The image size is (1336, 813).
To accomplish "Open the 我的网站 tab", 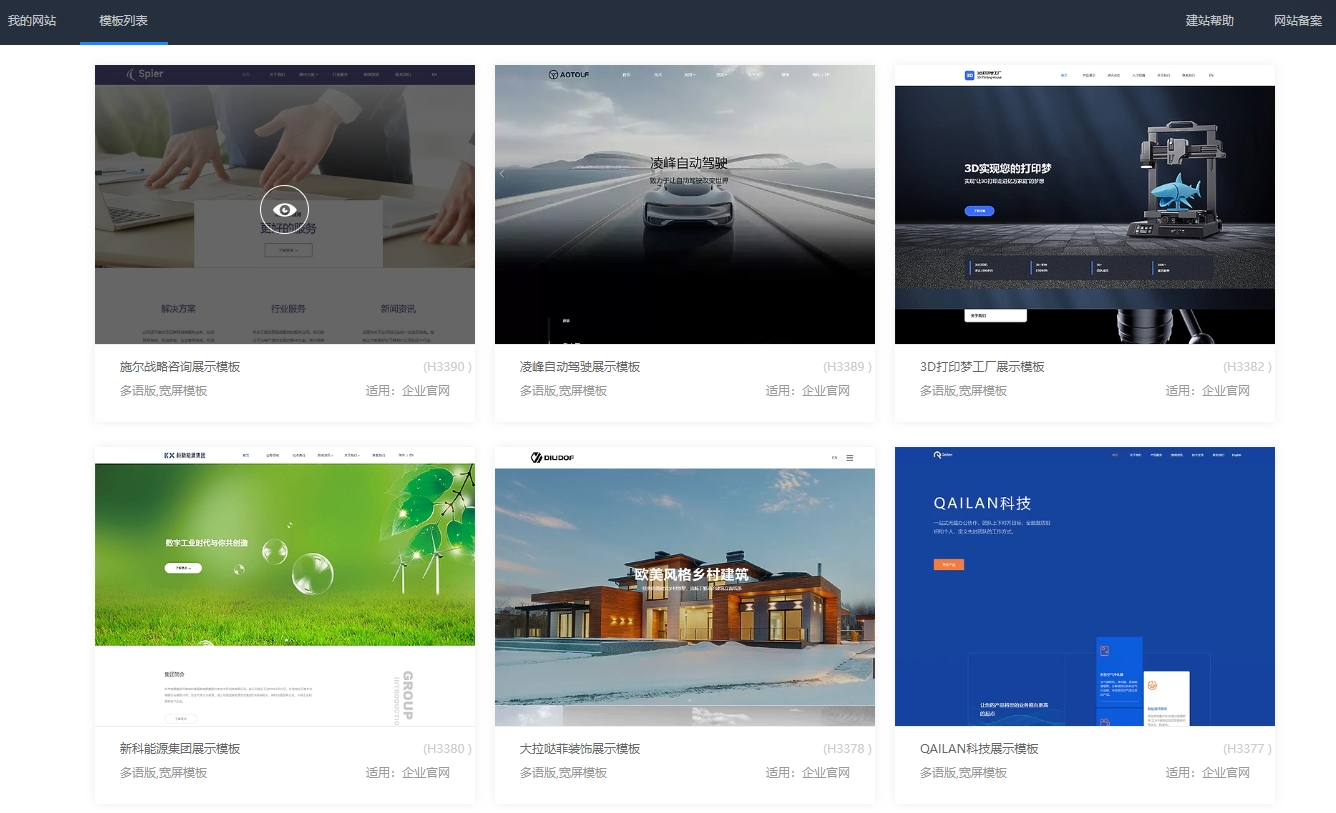I will pyautogui.click(x=32, y=21).
